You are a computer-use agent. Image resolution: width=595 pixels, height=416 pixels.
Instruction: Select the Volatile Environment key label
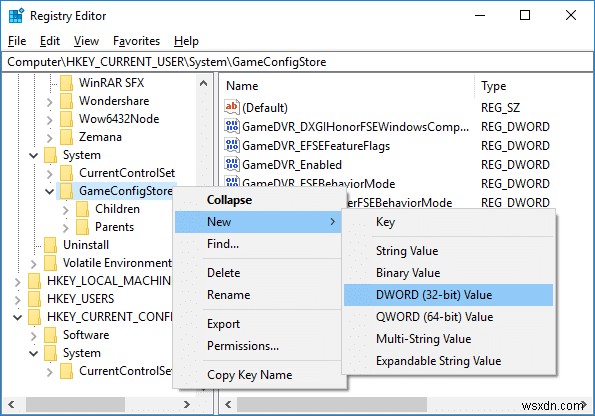[117, 263]
